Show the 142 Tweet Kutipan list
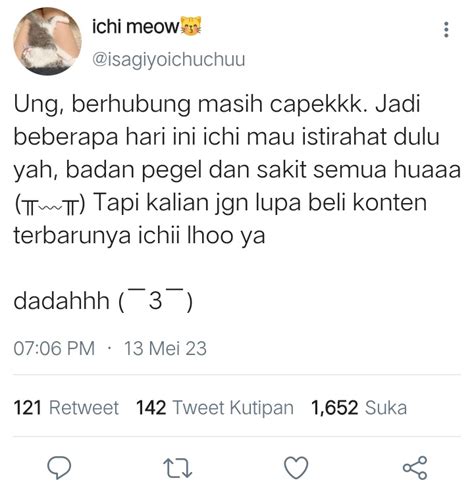Image resolution: width=474 pixels, height=497 pixels. (215, 408)
